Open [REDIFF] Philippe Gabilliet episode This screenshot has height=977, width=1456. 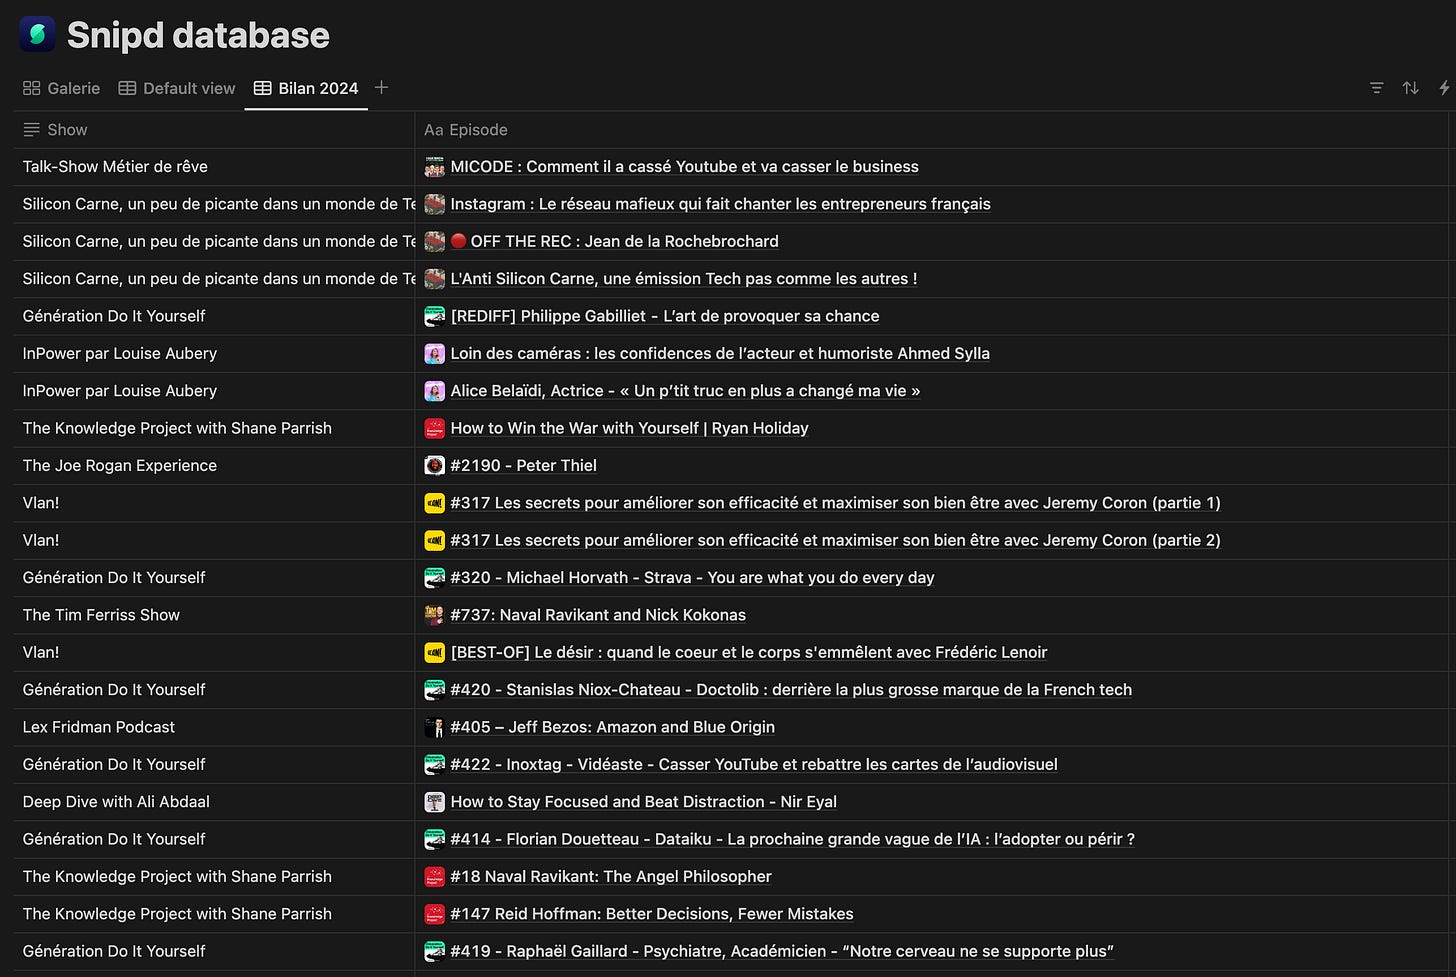point(665,316)
